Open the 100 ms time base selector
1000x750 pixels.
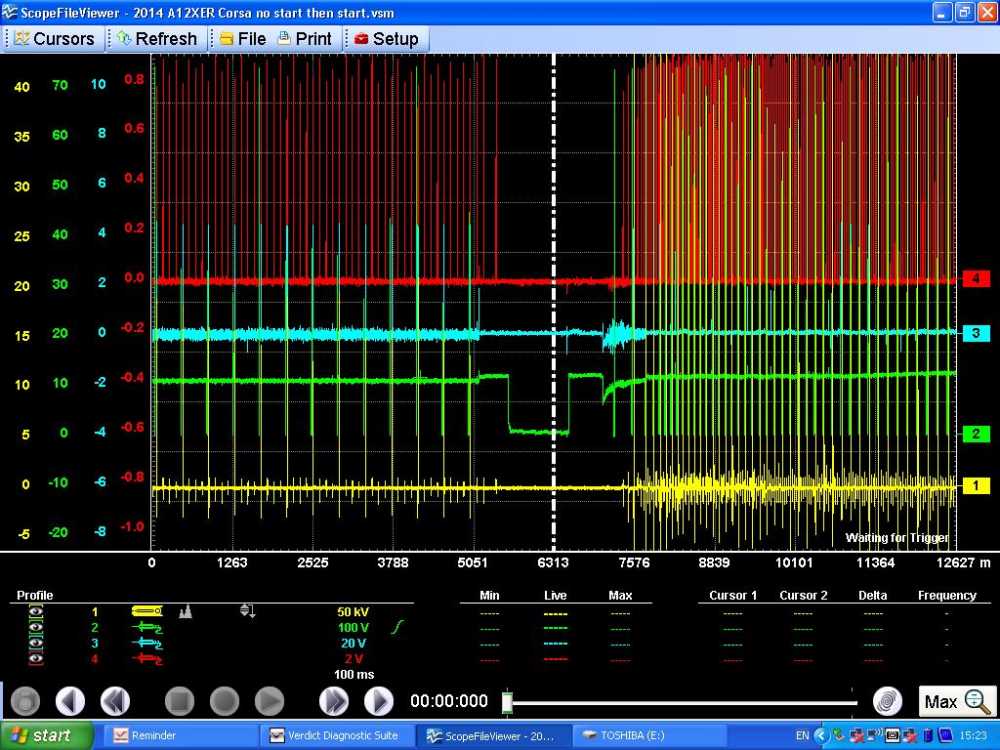click(353, 675)
